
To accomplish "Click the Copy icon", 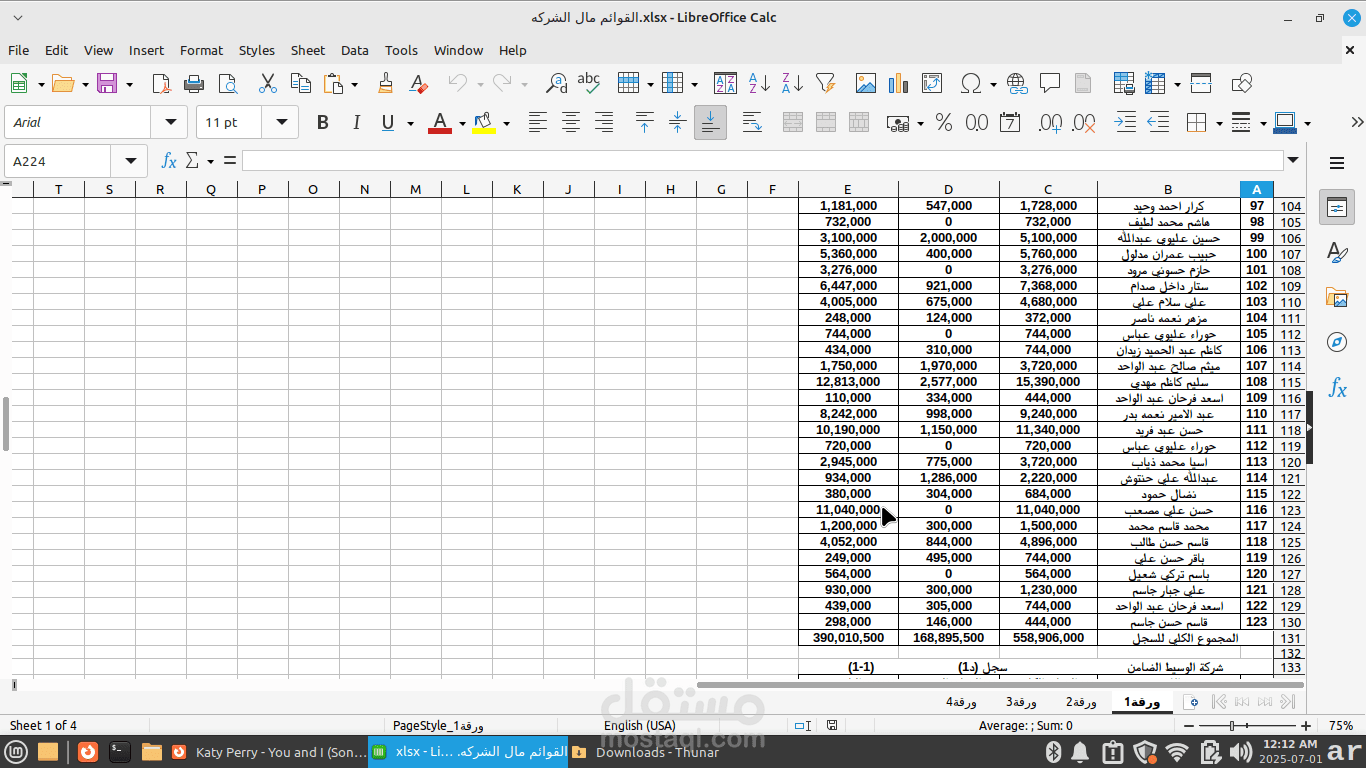I will click(300, 83).
